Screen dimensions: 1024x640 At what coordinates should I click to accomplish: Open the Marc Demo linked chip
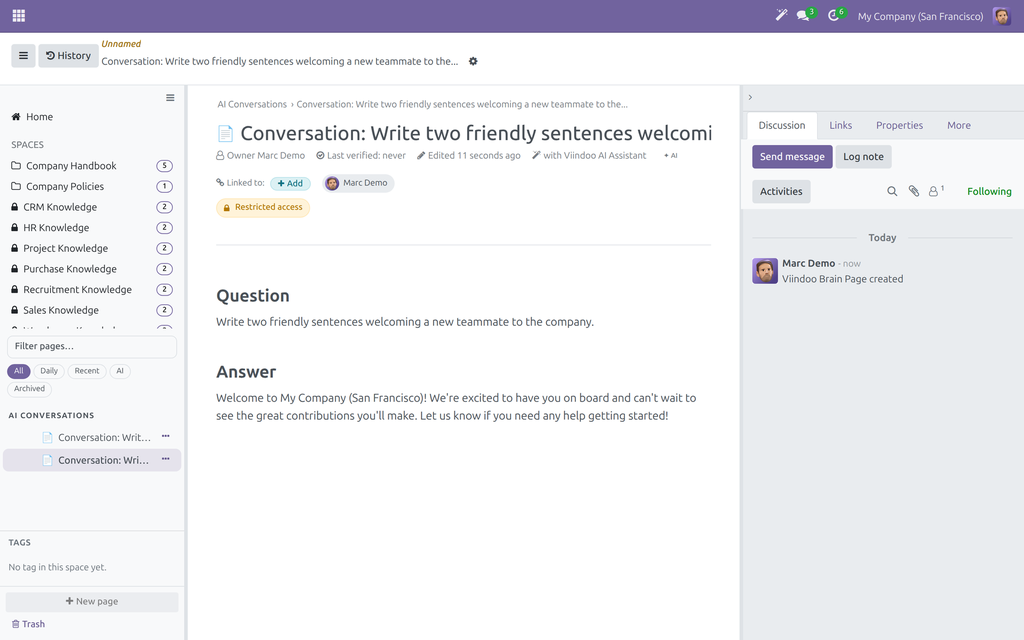pos(358,184)
